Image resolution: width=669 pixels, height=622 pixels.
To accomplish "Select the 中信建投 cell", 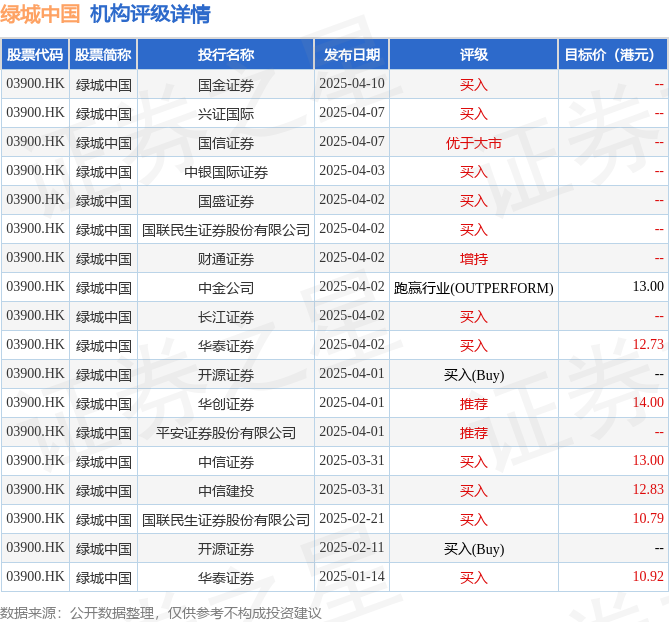I will (226, 491).
